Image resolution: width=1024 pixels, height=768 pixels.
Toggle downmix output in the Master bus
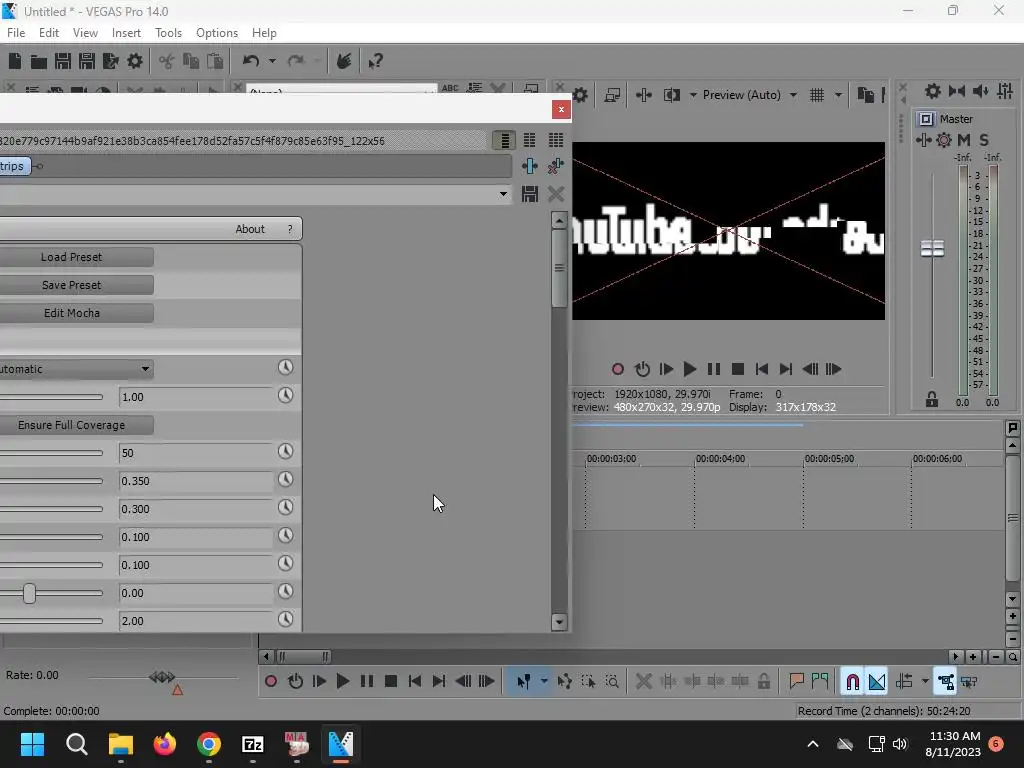point(957,91)
